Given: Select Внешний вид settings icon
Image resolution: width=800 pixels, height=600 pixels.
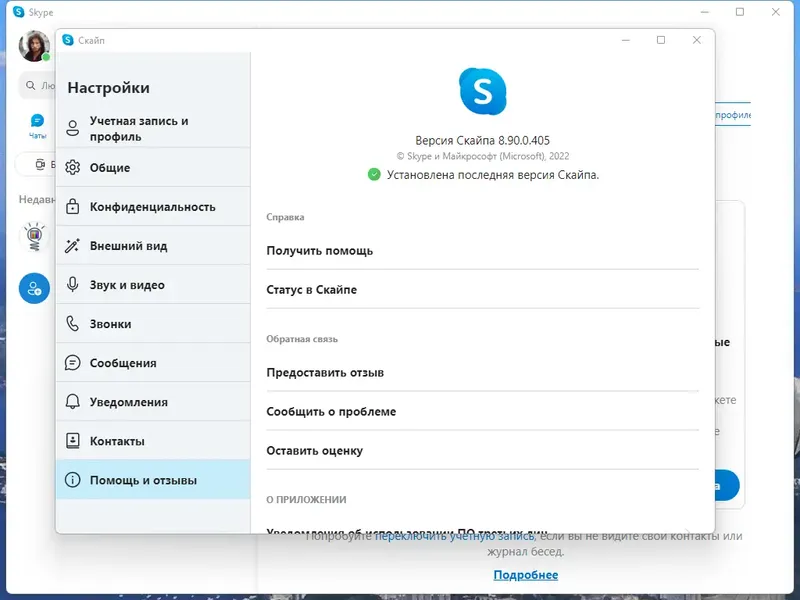Looking at the screenshot, I should (x=70, y=245).
